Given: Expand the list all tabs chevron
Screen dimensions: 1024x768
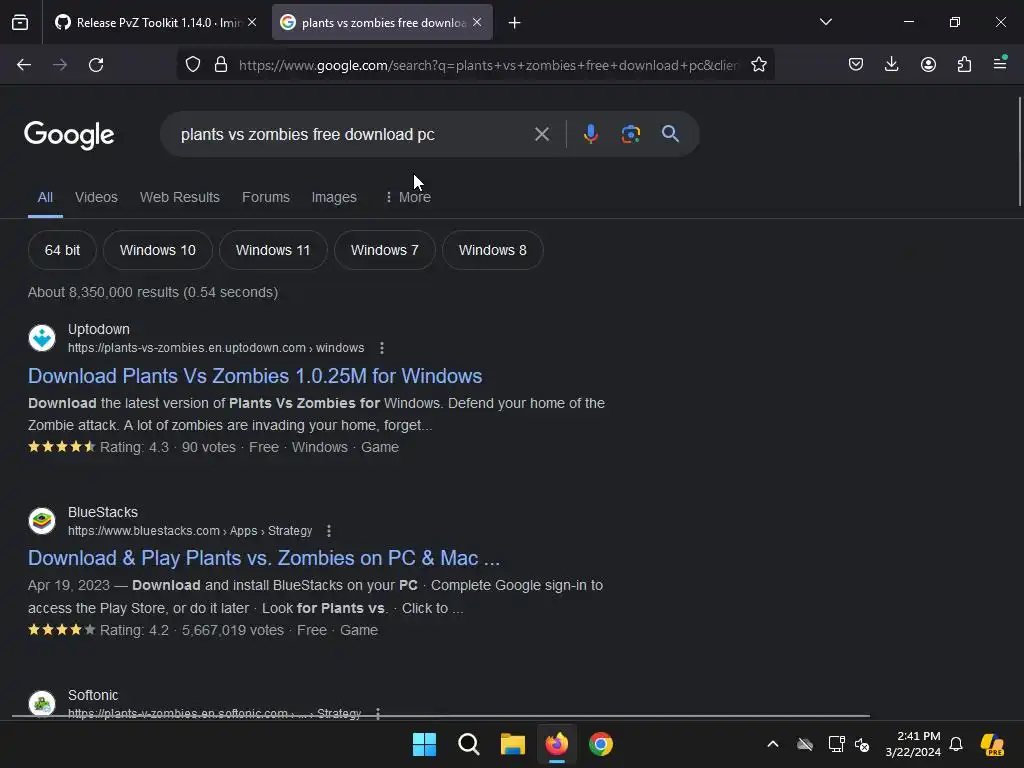Looking at the screenshot, I should pos(825,22).
